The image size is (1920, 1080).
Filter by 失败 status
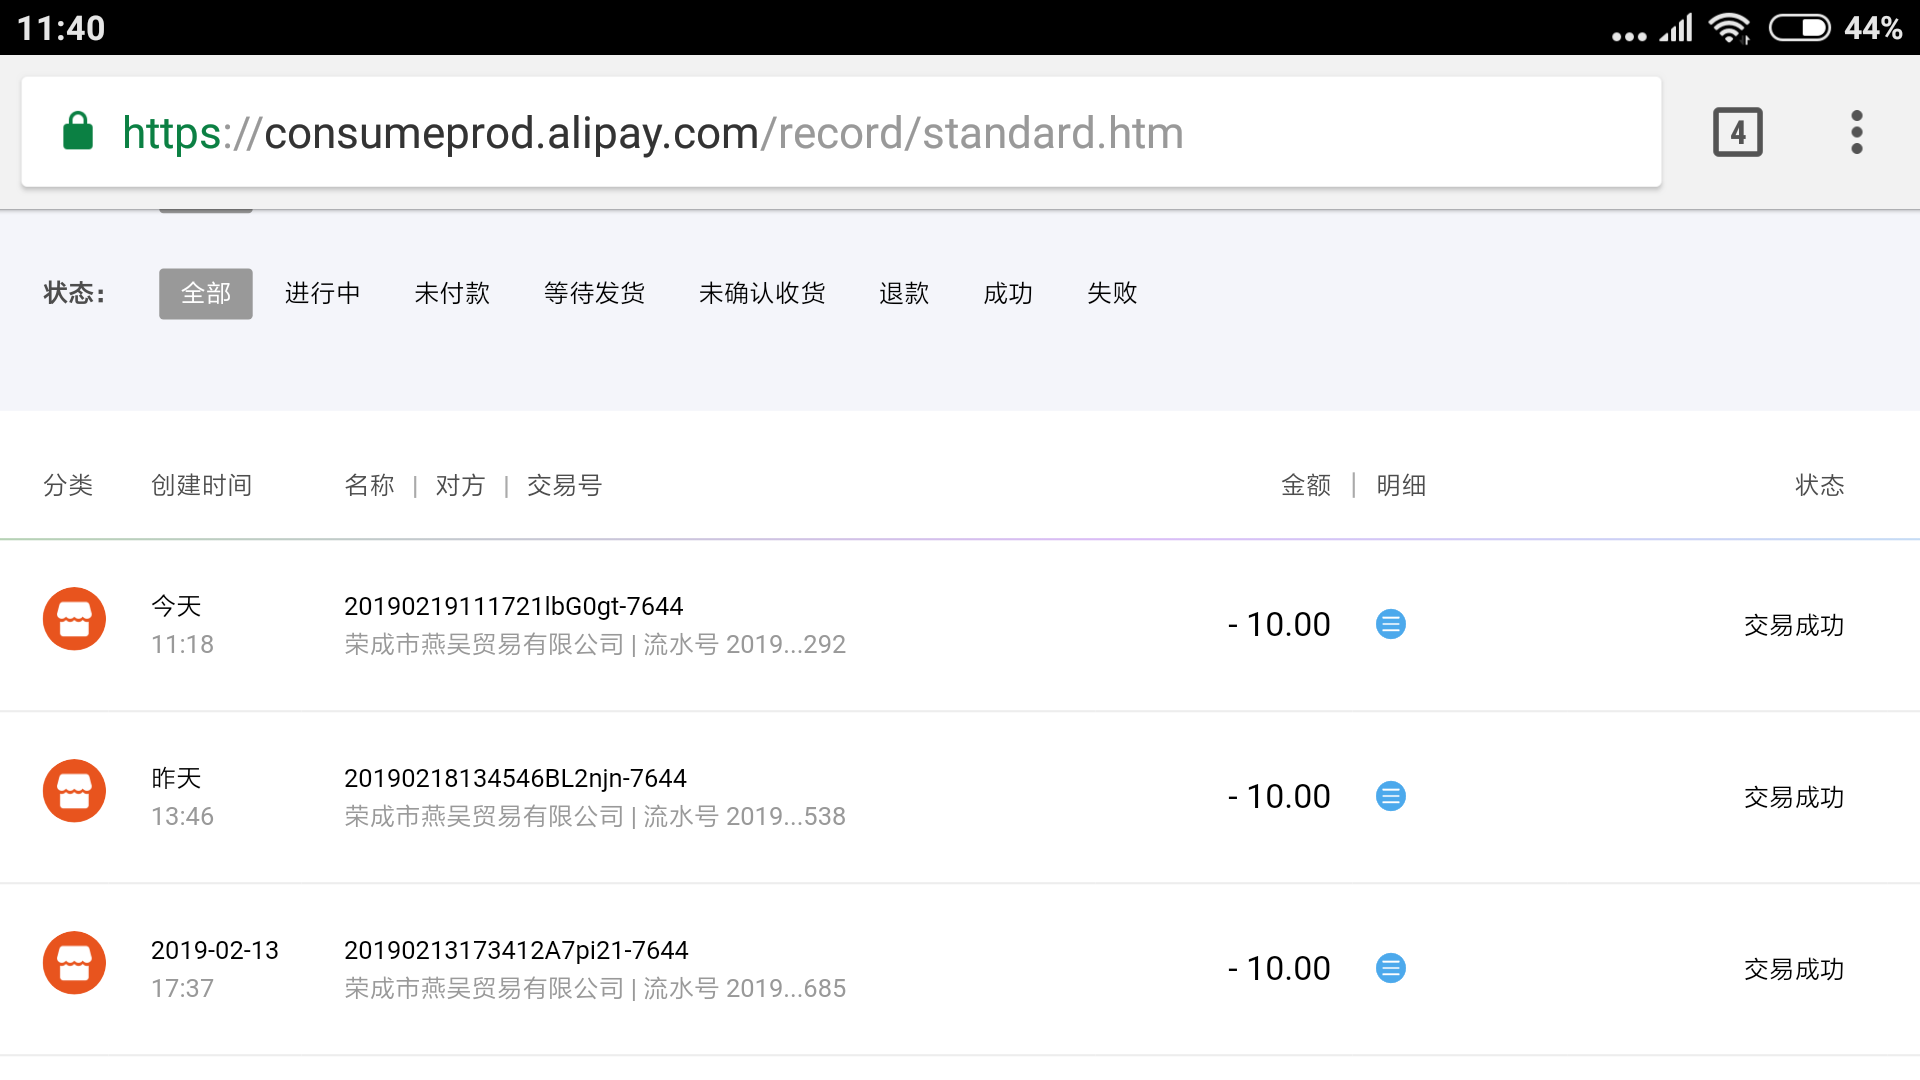point(1112,293)
